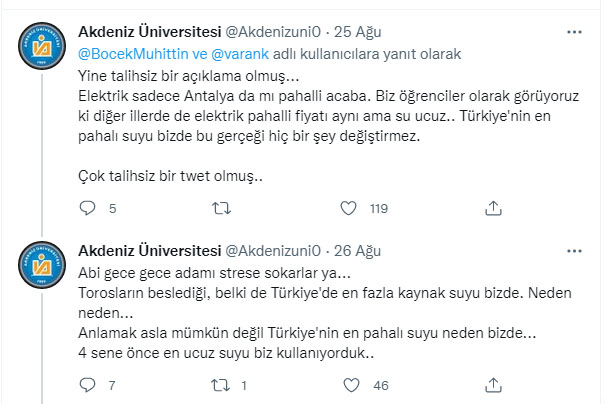Like the second tweet with 46 likes
Screen dimensions: 606x404
pos(349,384)
